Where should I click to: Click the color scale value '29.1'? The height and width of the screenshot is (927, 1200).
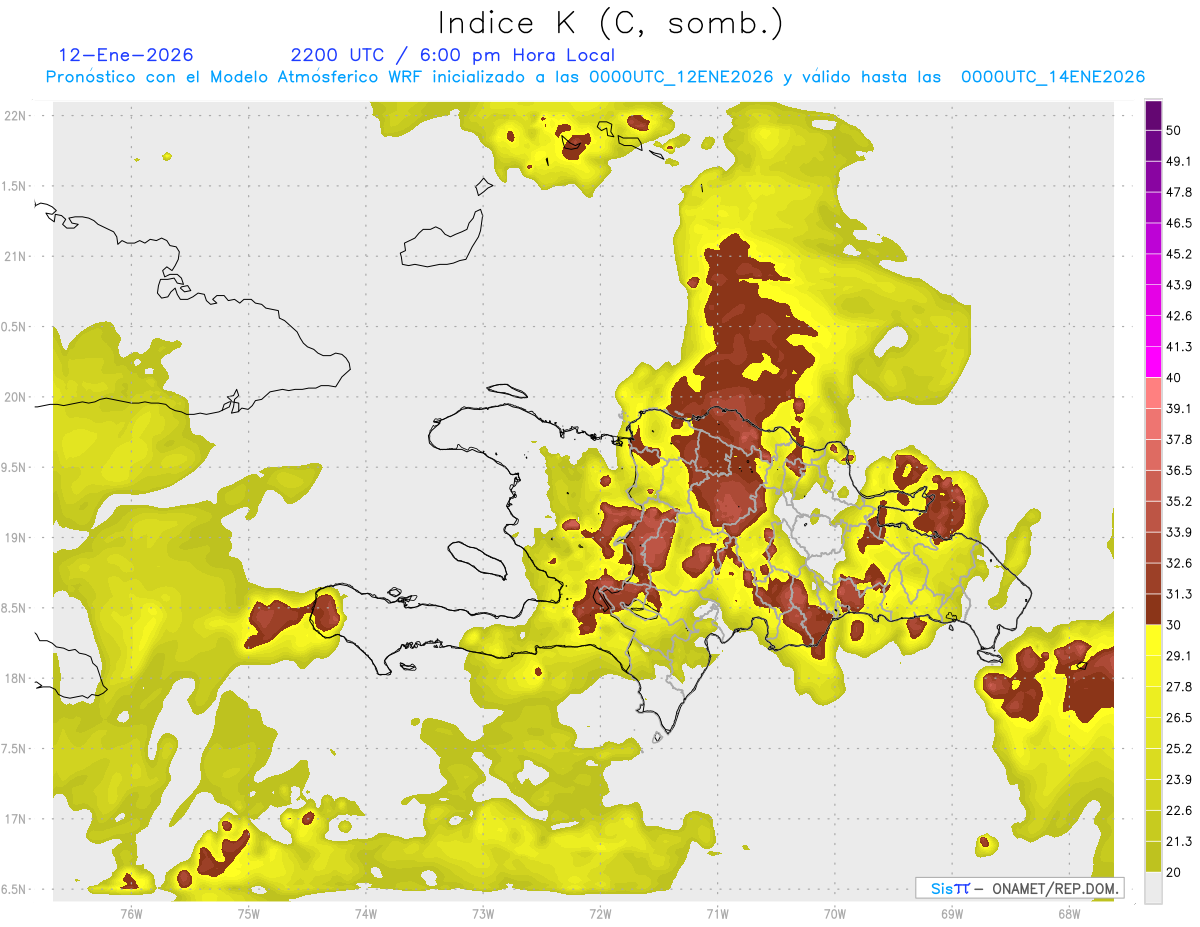tap(1179, 656)
